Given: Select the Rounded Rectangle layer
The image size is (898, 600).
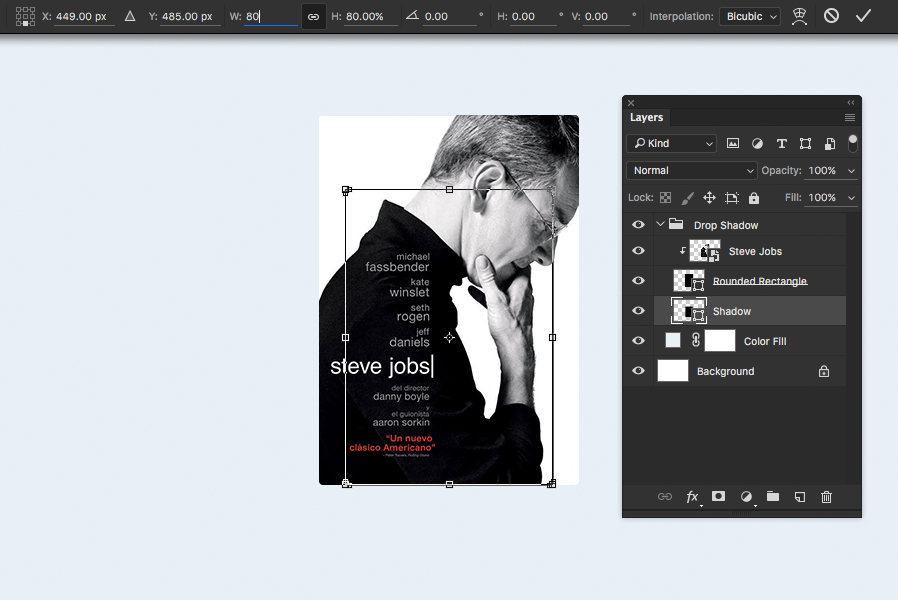Looking at the screenshot, I should pos(762,280).
